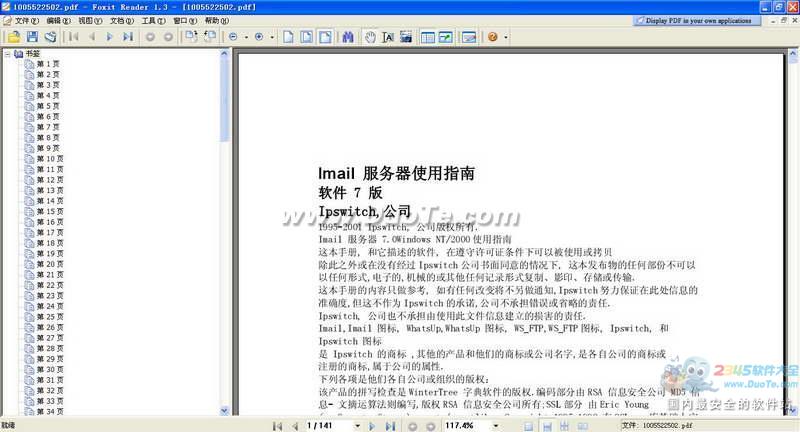Select bookmark 第 34 页
This screenshot has height=432, width=800.
click(x=49, y=412)
